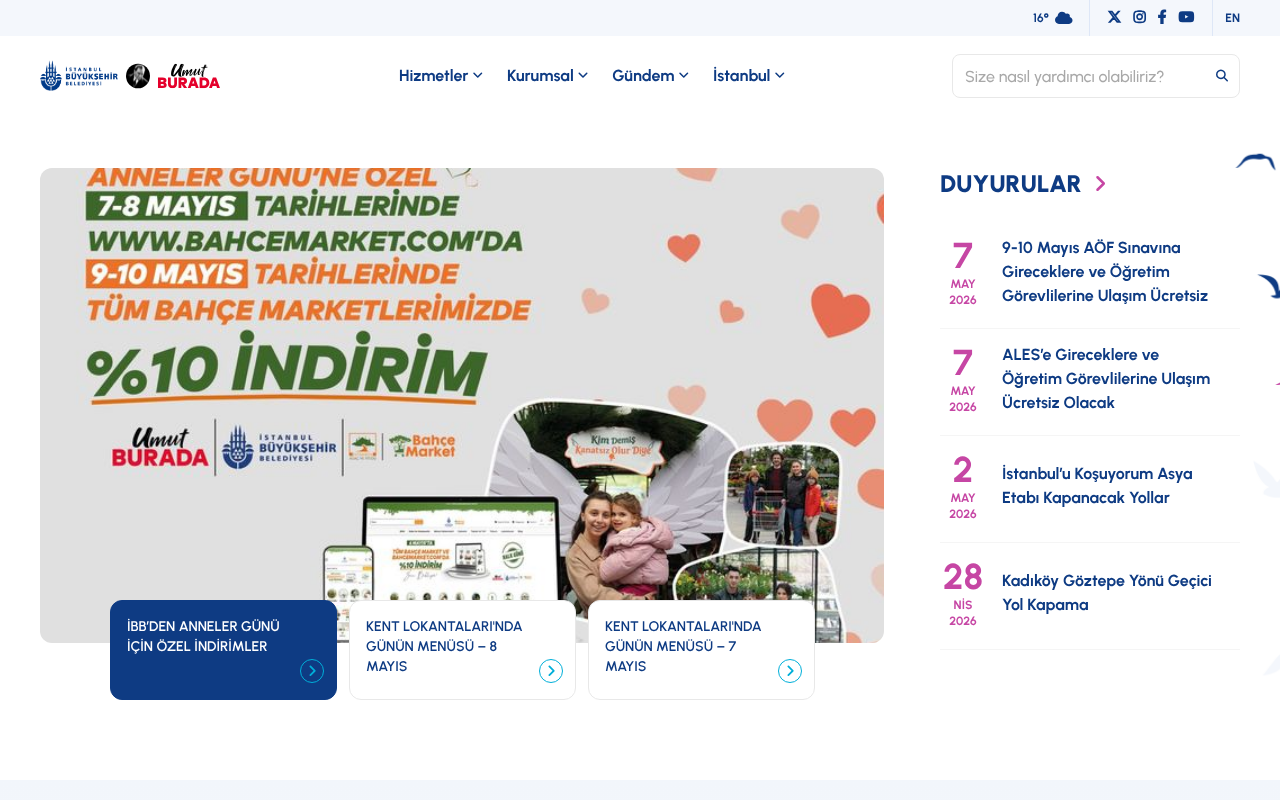The image size is (1280, 800).
Task: Click the round portrait icon in header
Action: [138, 76]
